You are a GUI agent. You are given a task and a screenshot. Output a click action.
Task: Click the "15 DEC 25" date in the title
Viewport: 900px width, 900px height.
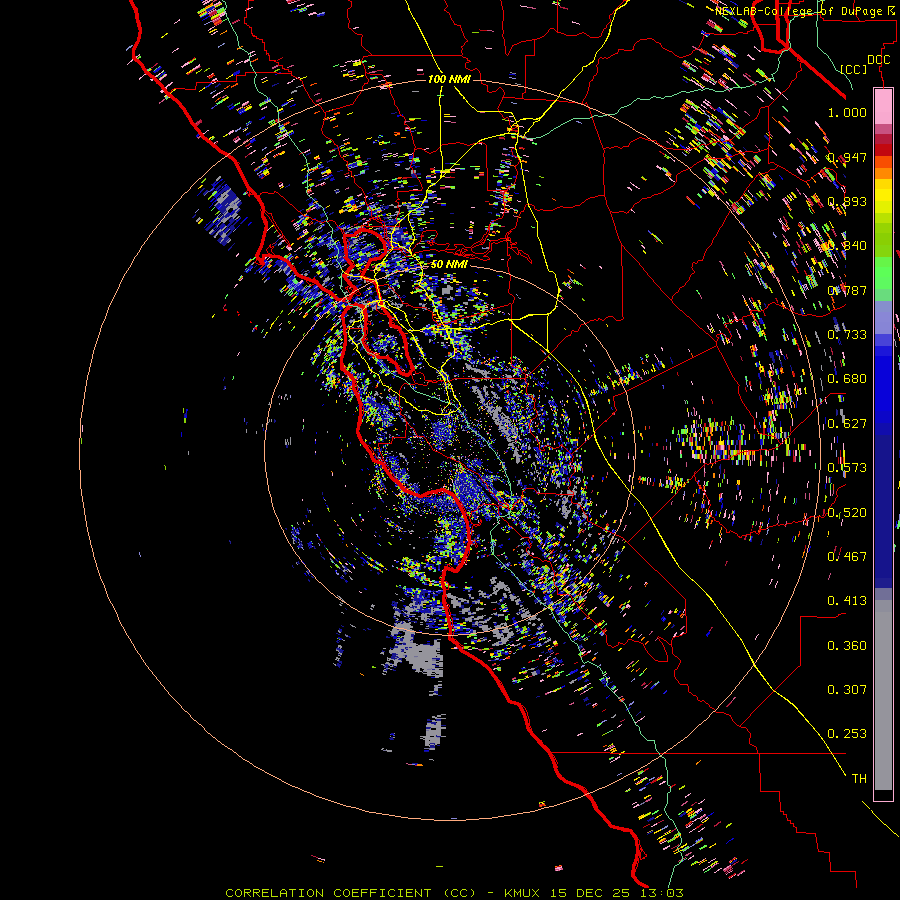point(589,893)
